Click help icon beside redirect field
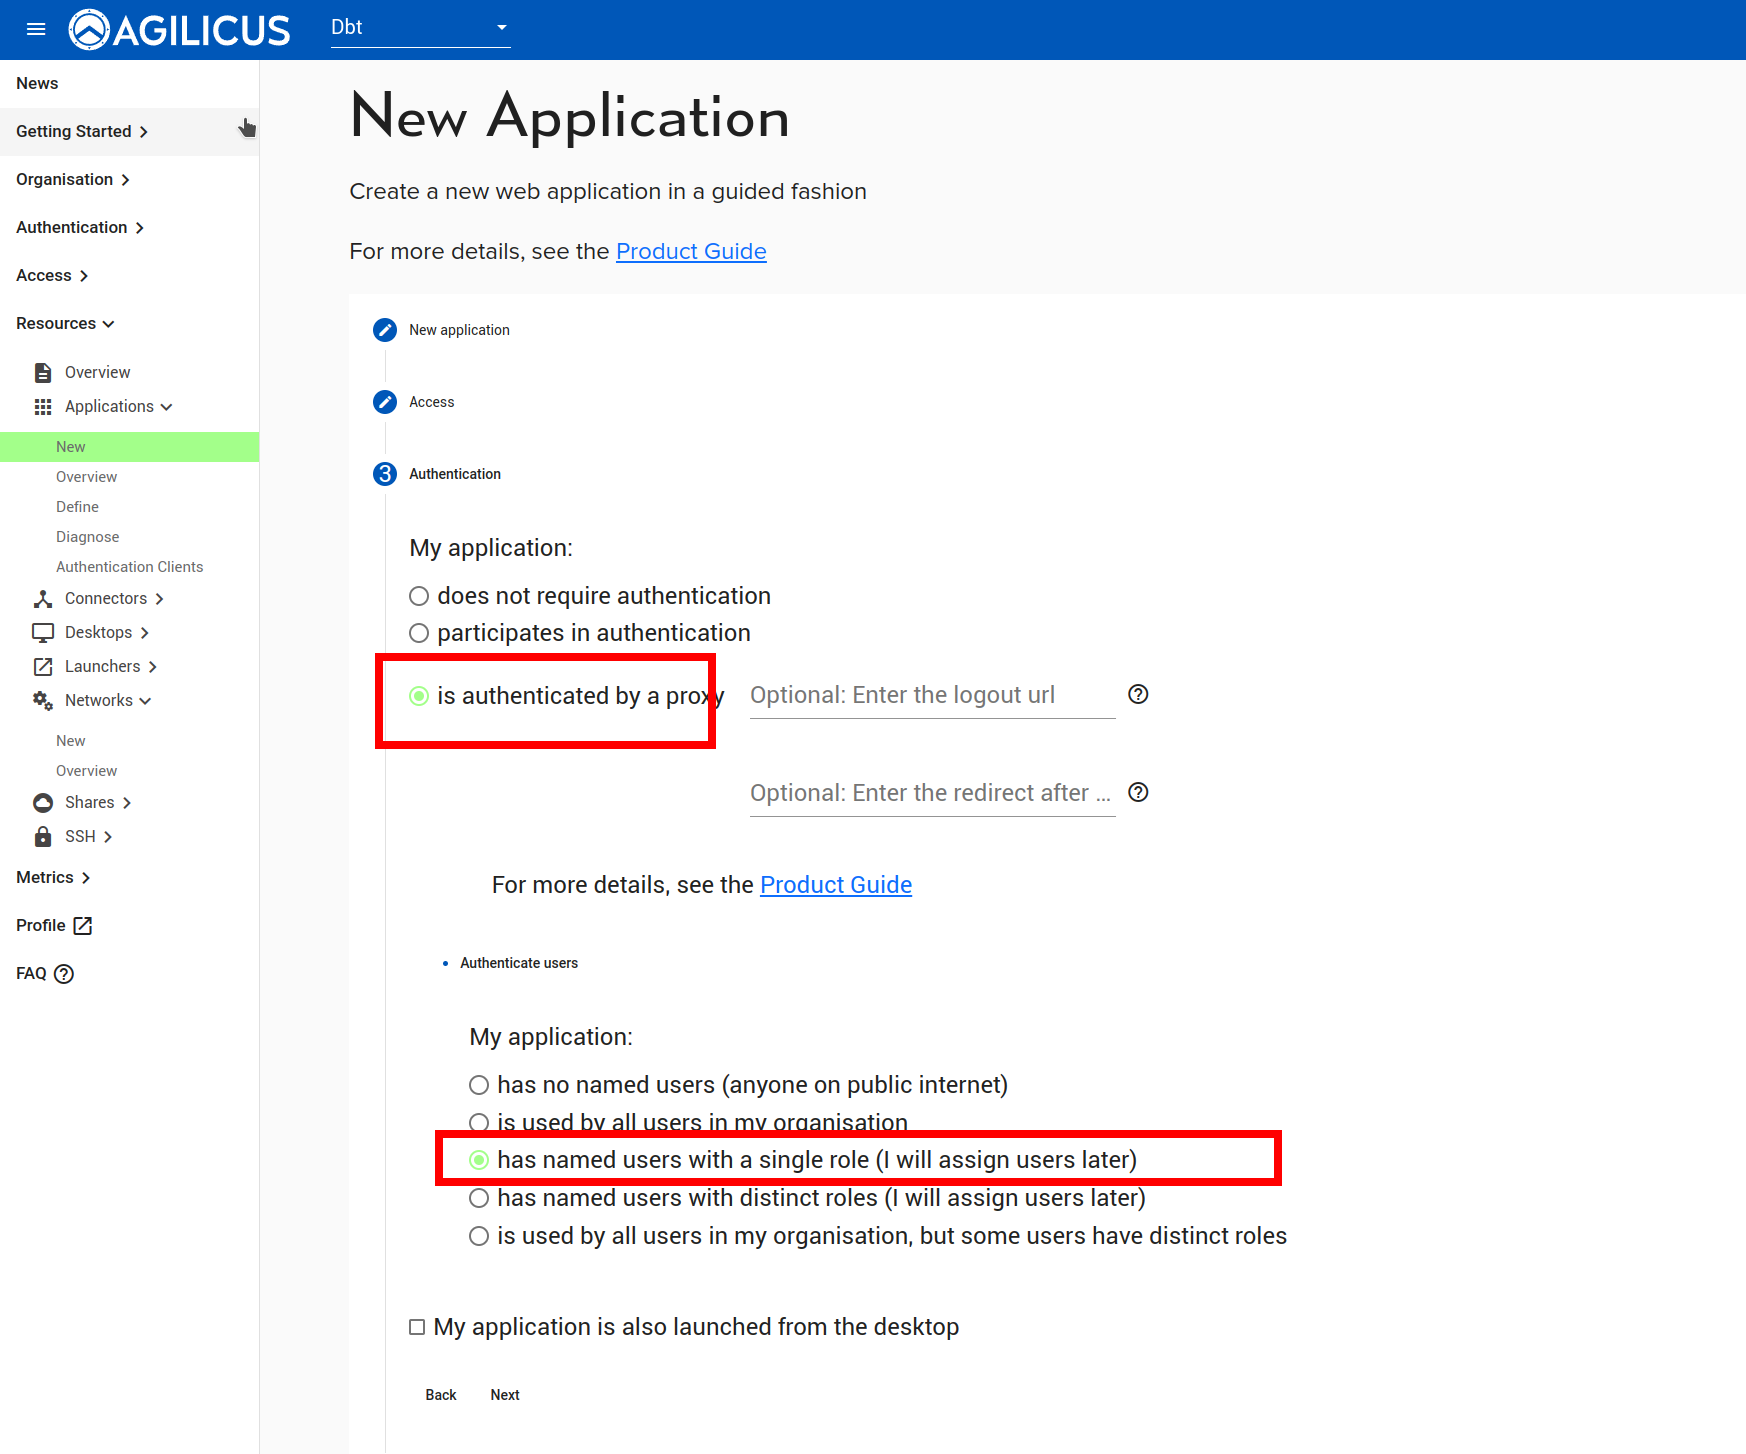Screen dimensions: 1746x1454 coord(1138,793)
